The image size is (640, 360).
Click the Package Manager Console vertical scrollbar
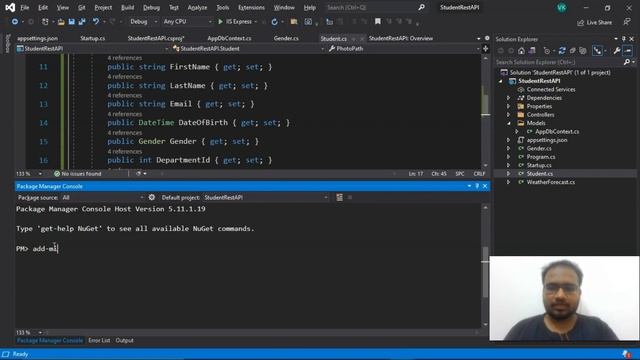click(x=485, y=266)
